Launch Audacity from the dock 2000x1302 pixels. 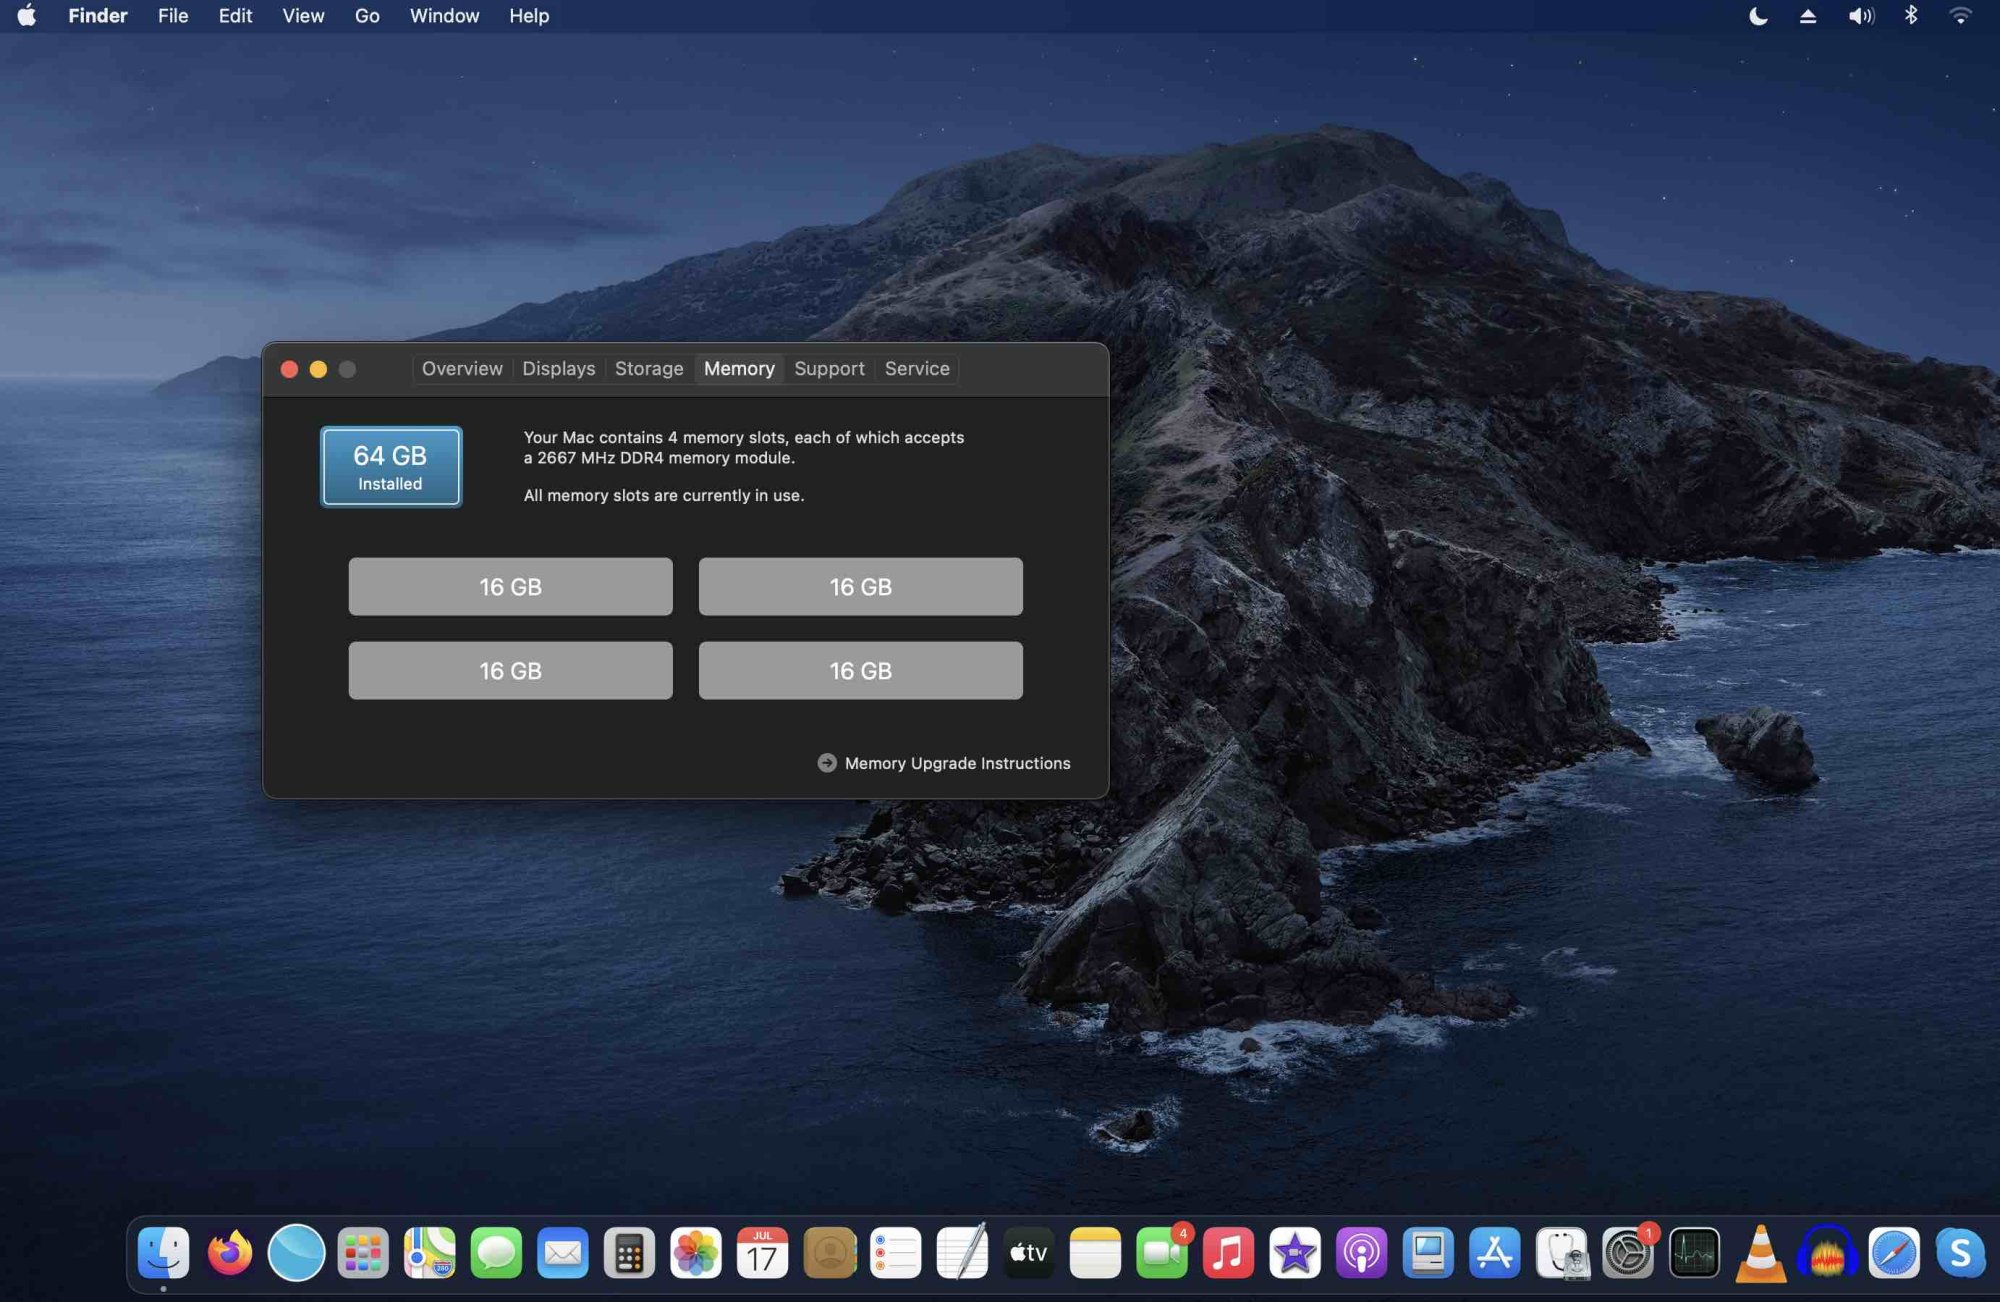[1827, 1253]
